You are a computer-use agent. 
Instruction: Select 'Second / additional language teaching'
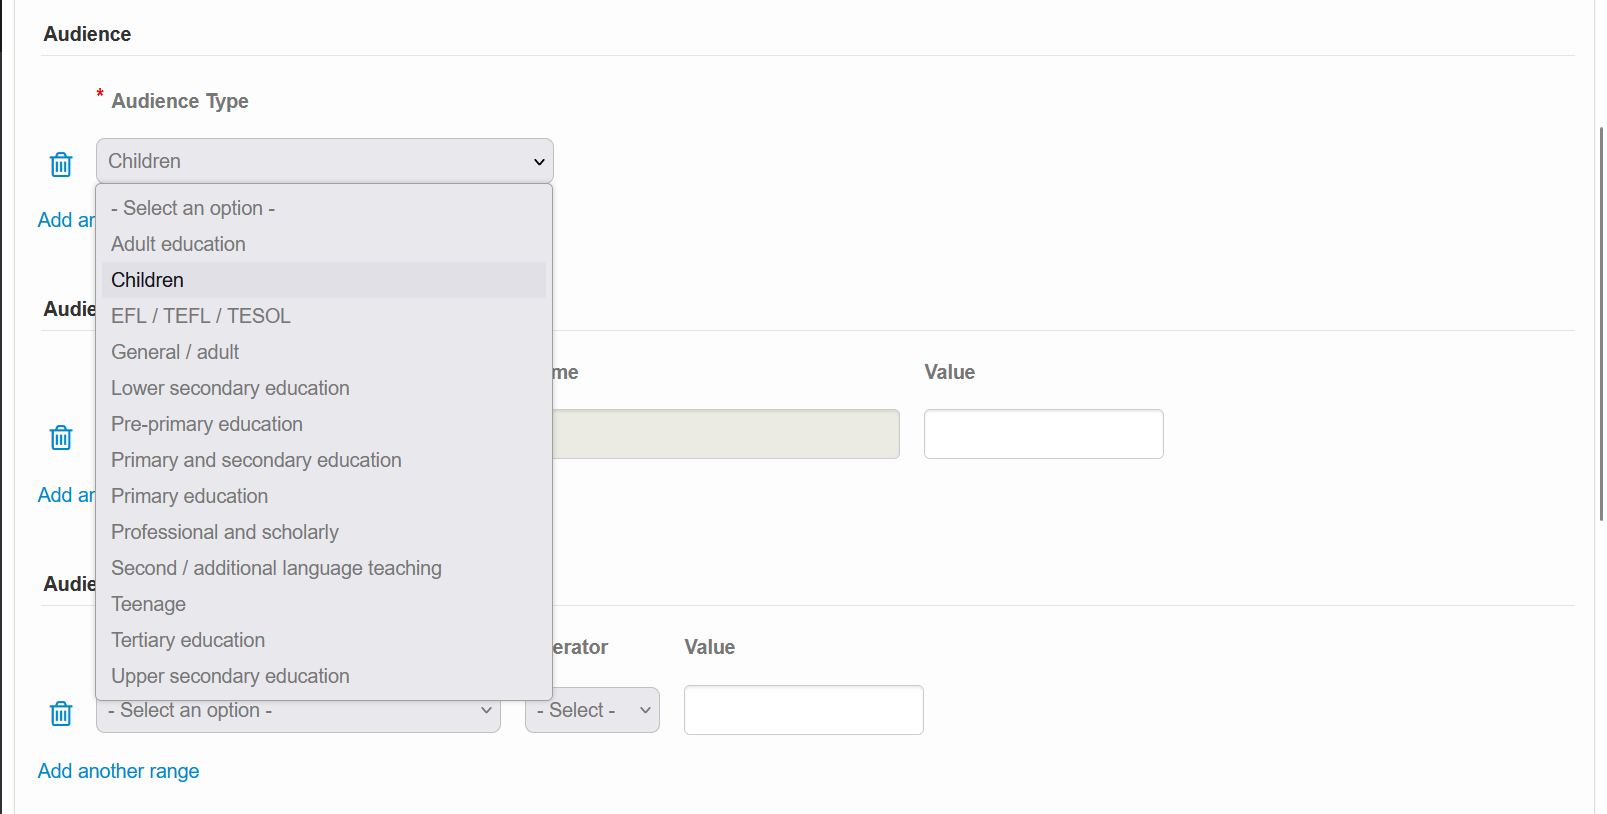(x=276, y=568)
